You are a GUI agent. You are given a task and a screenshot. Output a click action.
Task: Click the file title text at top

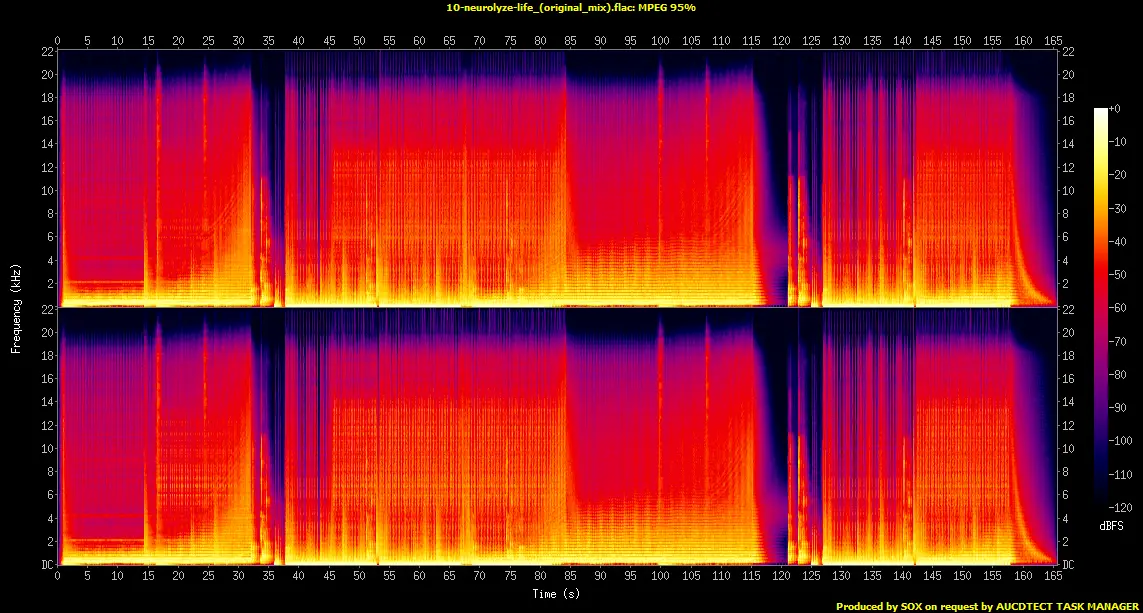pos(571,7)
